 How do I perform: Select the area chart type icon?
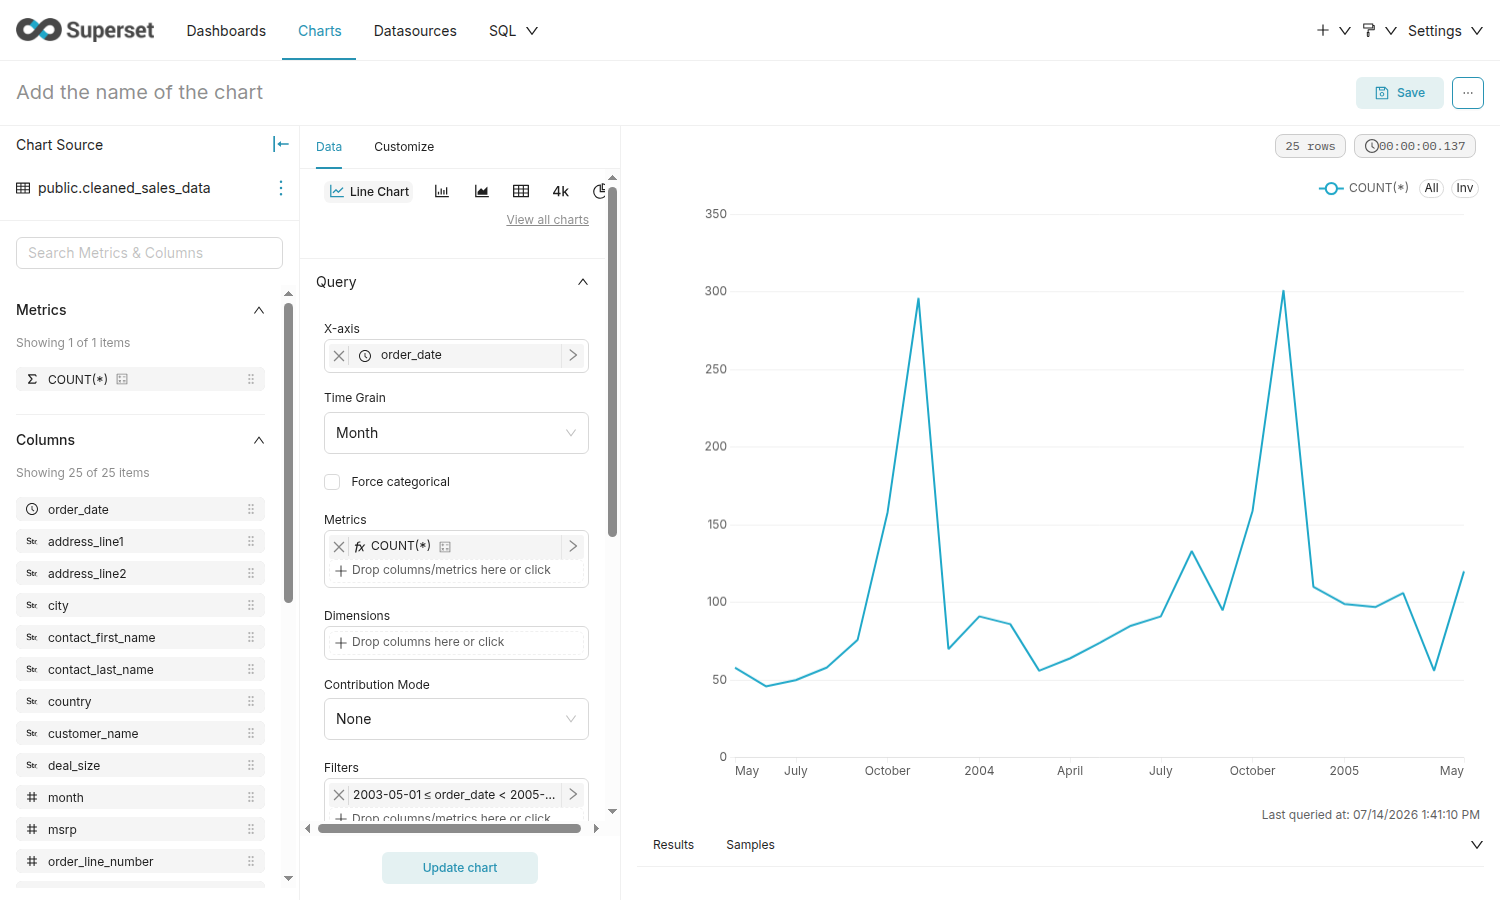pos(482,191)
